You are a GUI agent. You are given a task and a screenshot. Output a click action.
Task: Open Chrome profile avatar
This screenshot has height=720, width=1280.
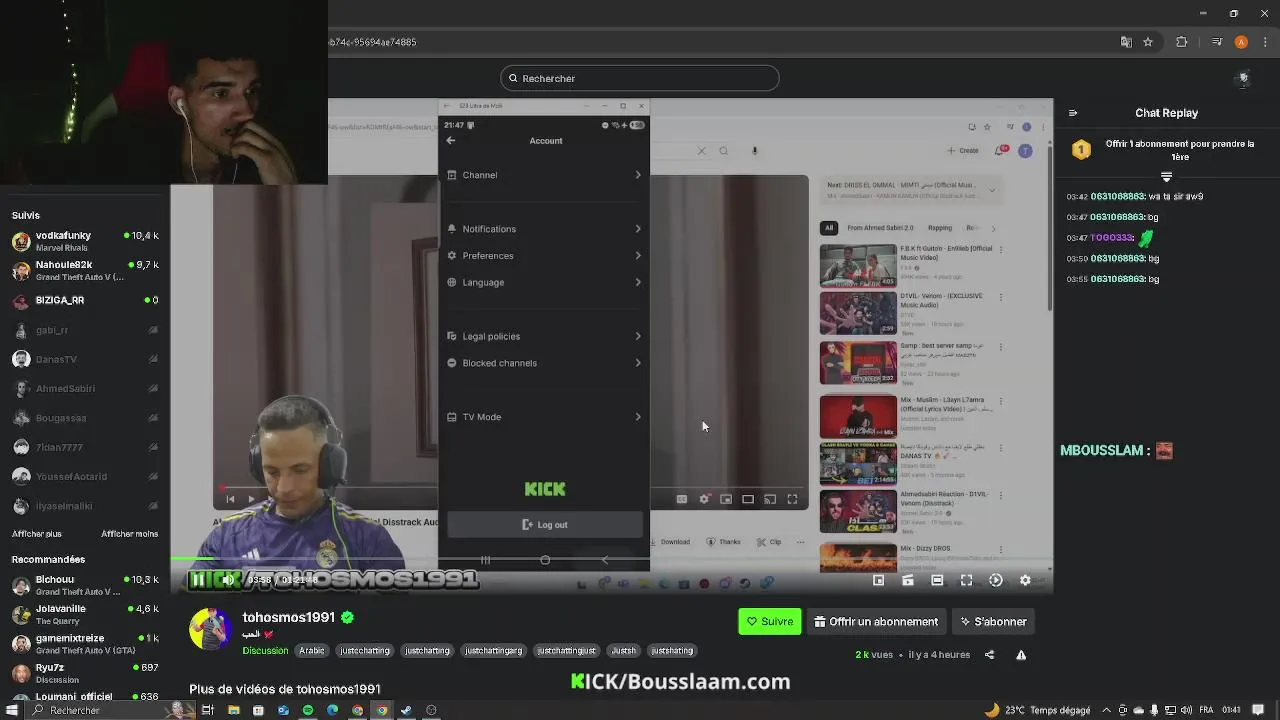pos(1241,42)
